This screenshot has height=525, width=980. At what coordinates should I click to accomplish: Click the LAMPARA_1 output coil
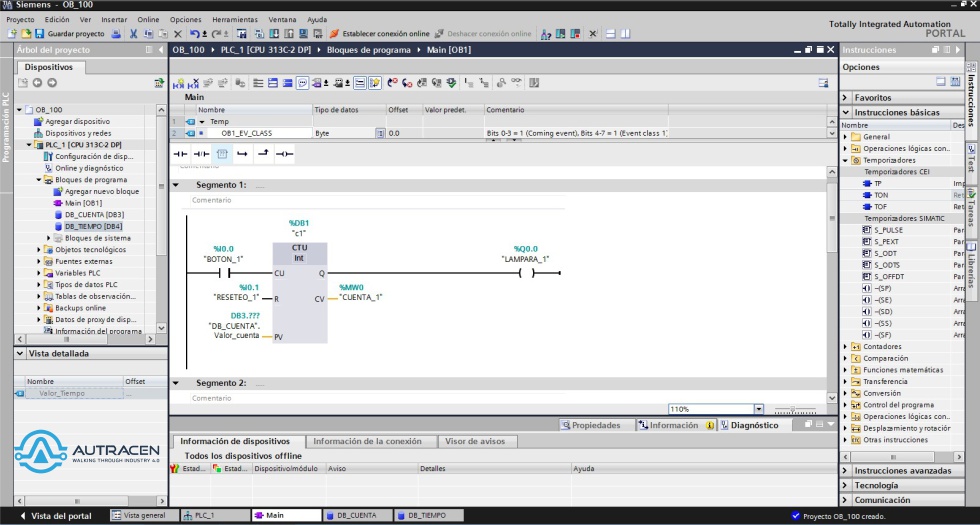click(x=528, y=273)
